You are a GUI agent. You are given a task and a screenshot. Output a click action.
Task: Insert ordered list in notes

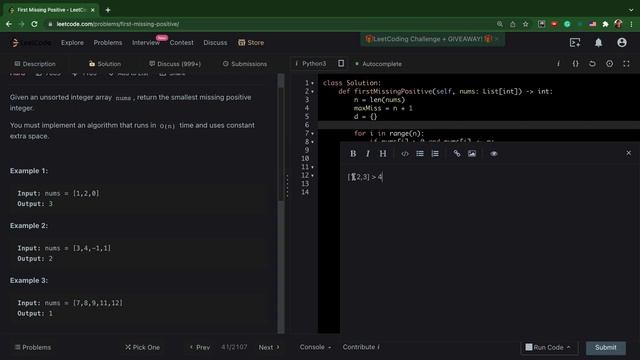pos(435,153)
